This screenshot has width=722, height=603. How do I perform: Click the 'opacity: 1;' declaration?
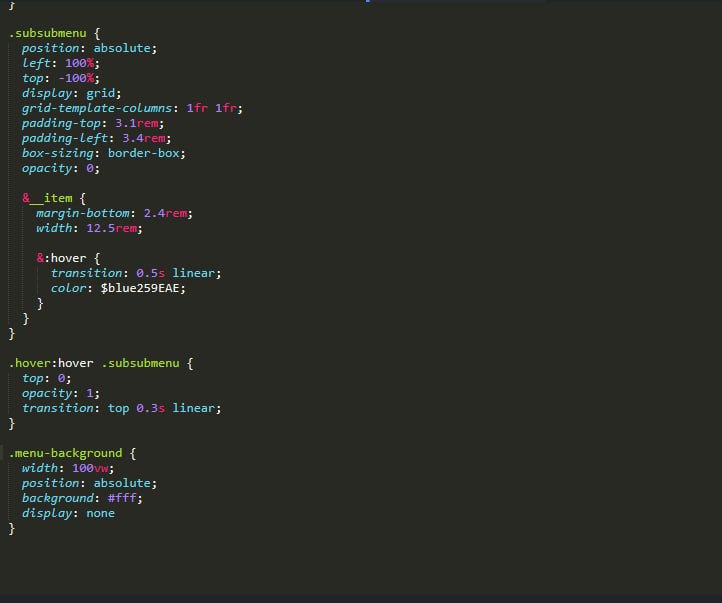(x=61, y=393)
